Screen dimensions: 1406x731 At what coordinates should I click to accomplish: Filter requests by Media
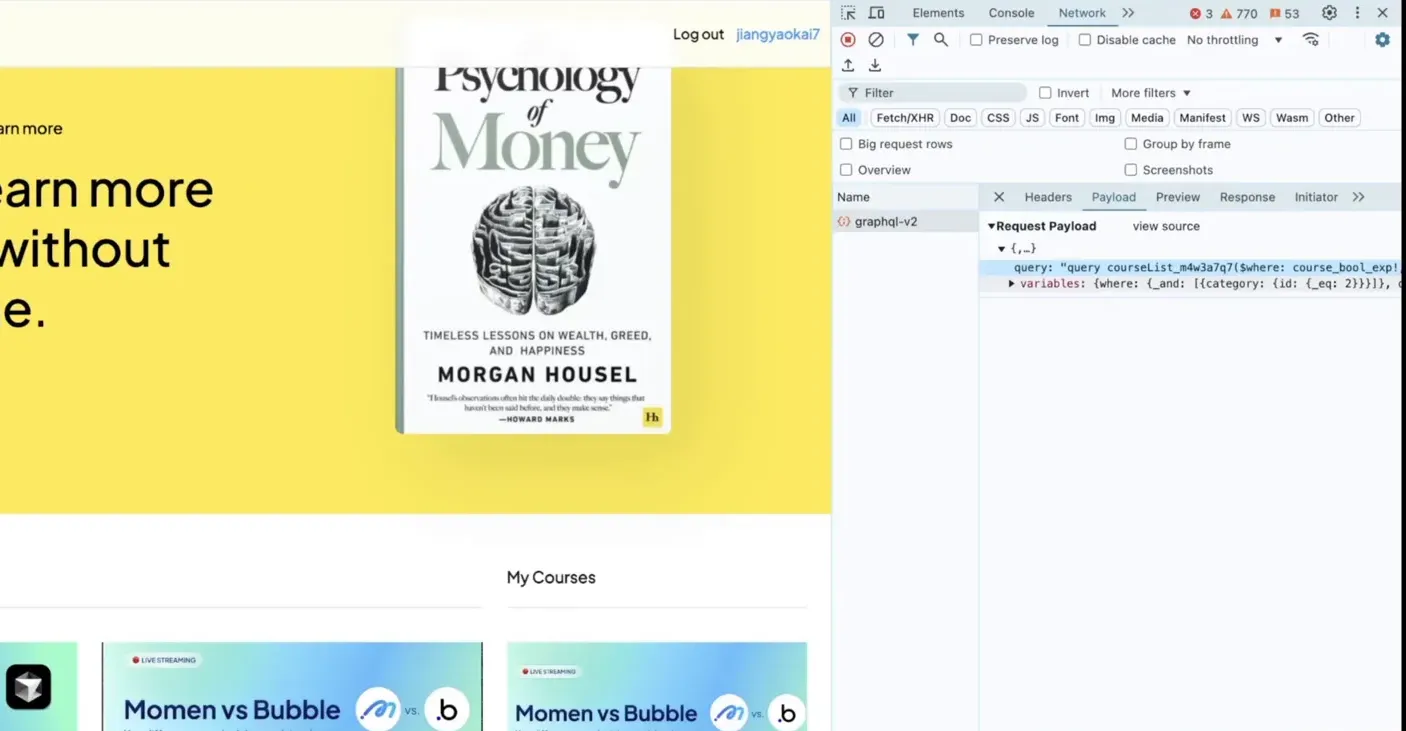click(1147, 118)
